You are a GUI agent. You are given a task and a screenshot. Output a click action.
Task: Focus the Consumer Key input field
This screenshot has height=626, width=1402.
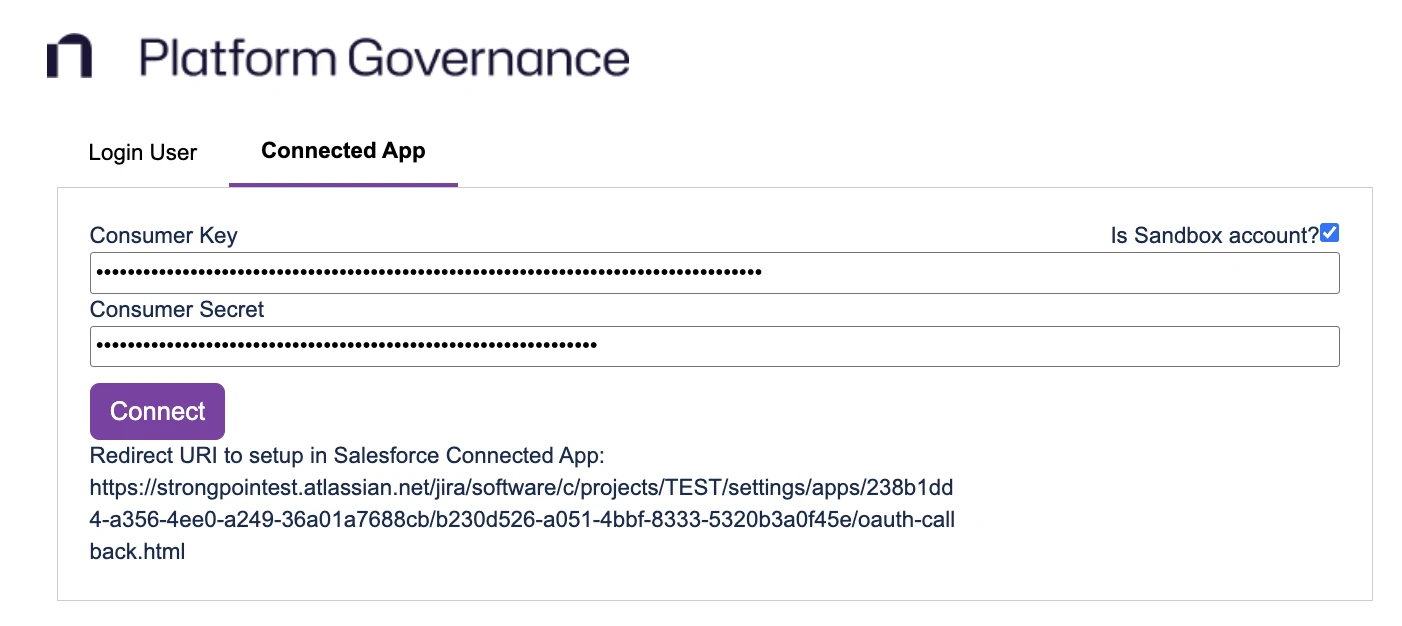pyautogui.click(x=714, y=273)
